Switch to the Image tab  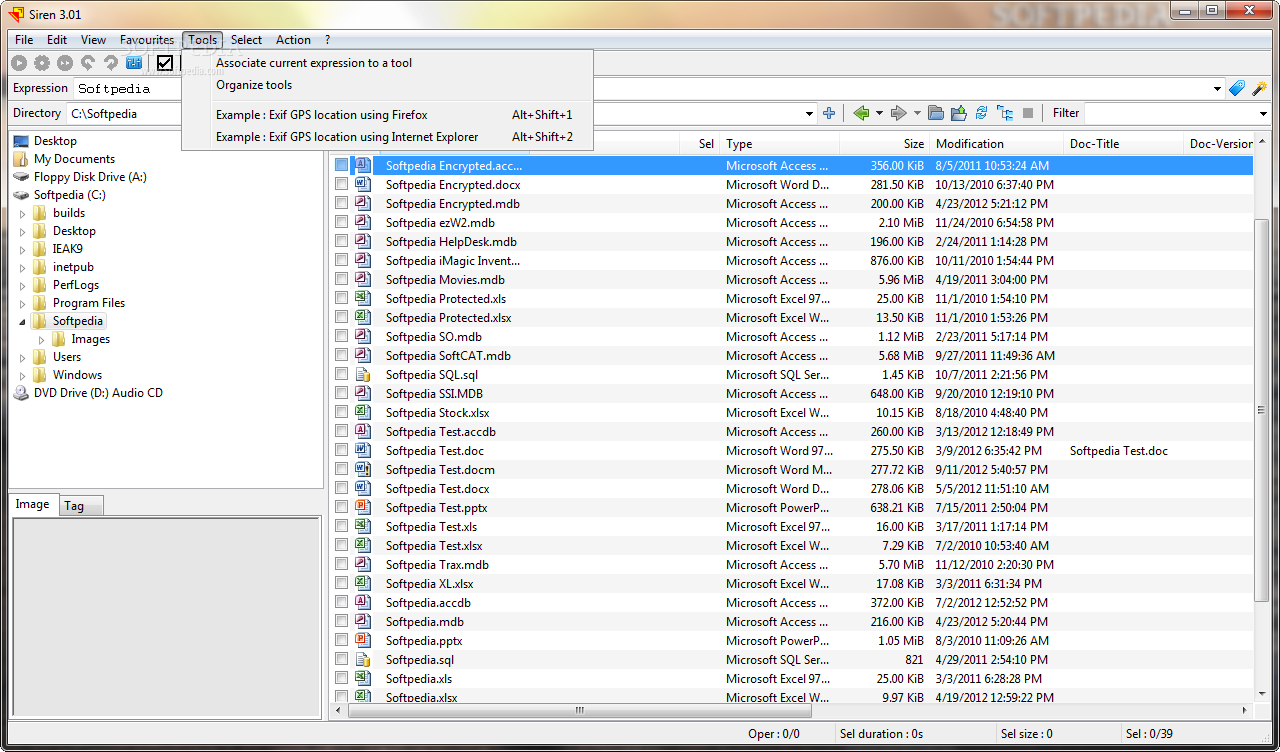(x=32, y=504)
